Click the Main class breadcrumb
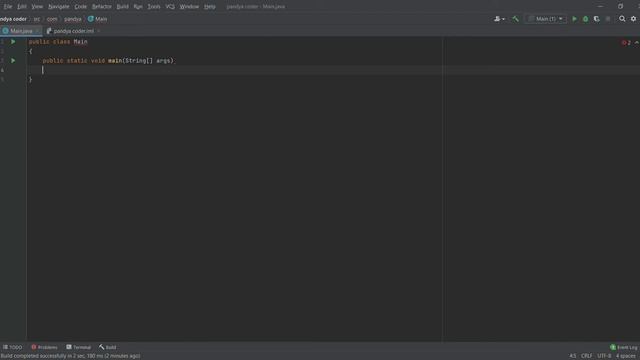Screen dimensions: 640x360 [x=98, y=19]
